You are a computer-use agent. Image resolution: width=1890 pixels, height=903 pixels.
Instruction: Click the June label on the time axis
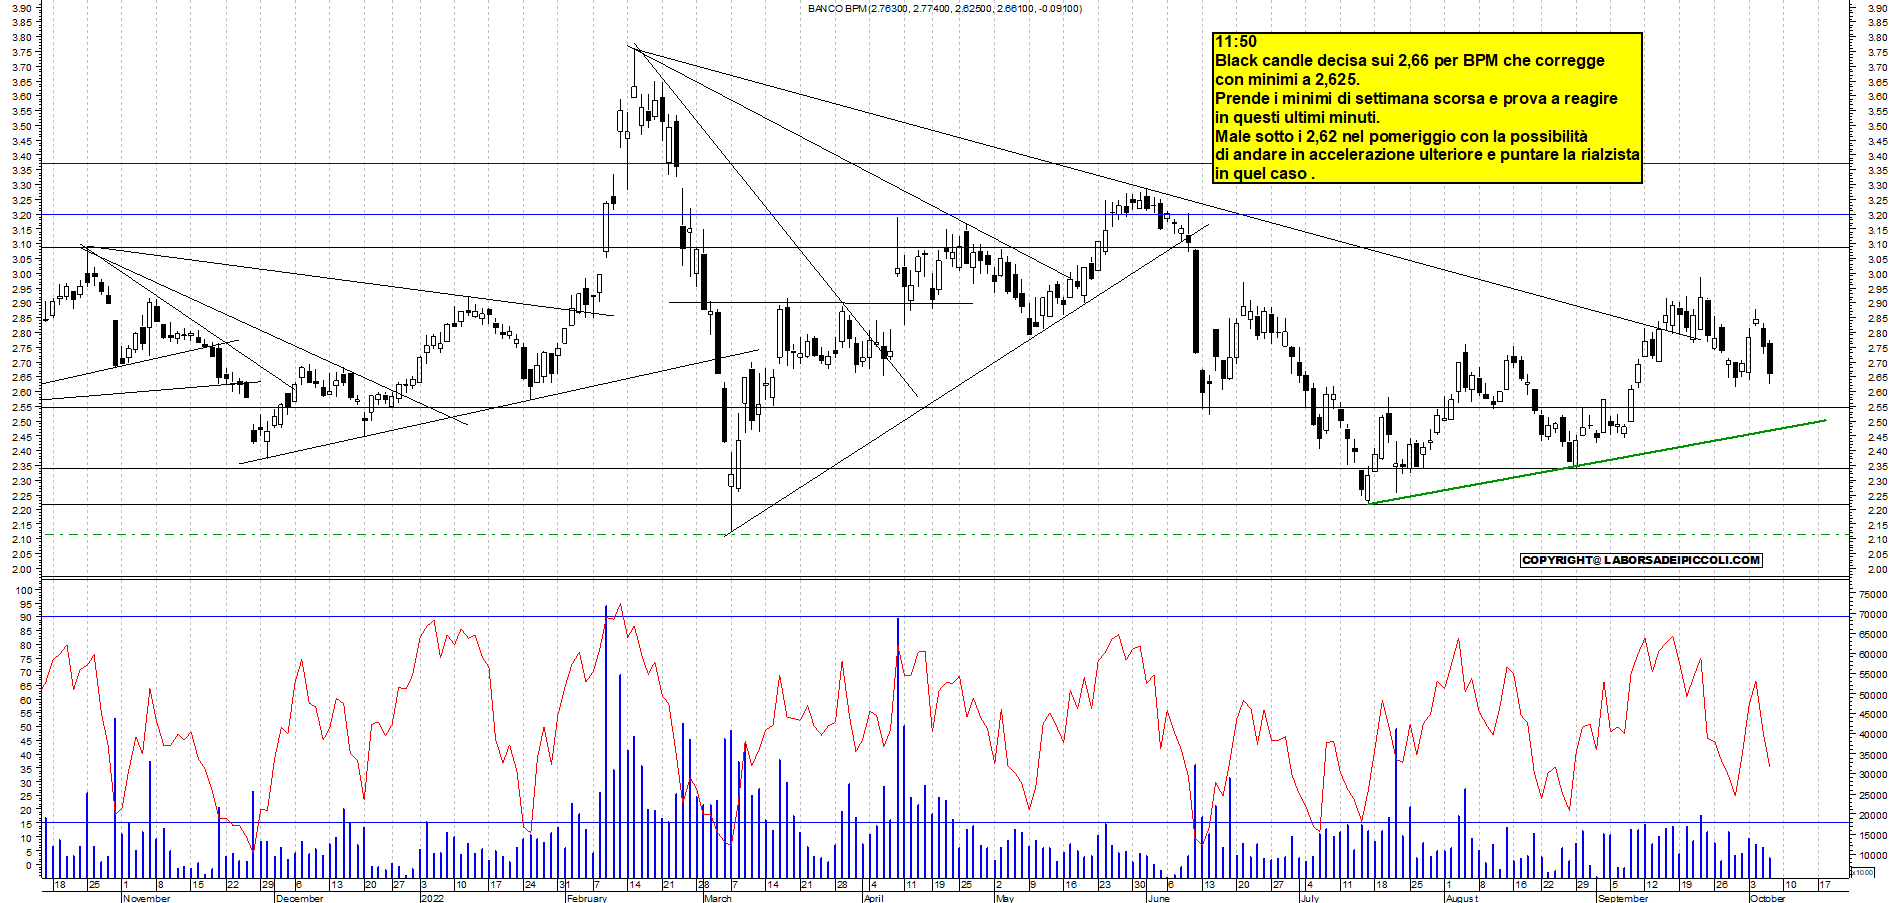[x=1158, y=898]
